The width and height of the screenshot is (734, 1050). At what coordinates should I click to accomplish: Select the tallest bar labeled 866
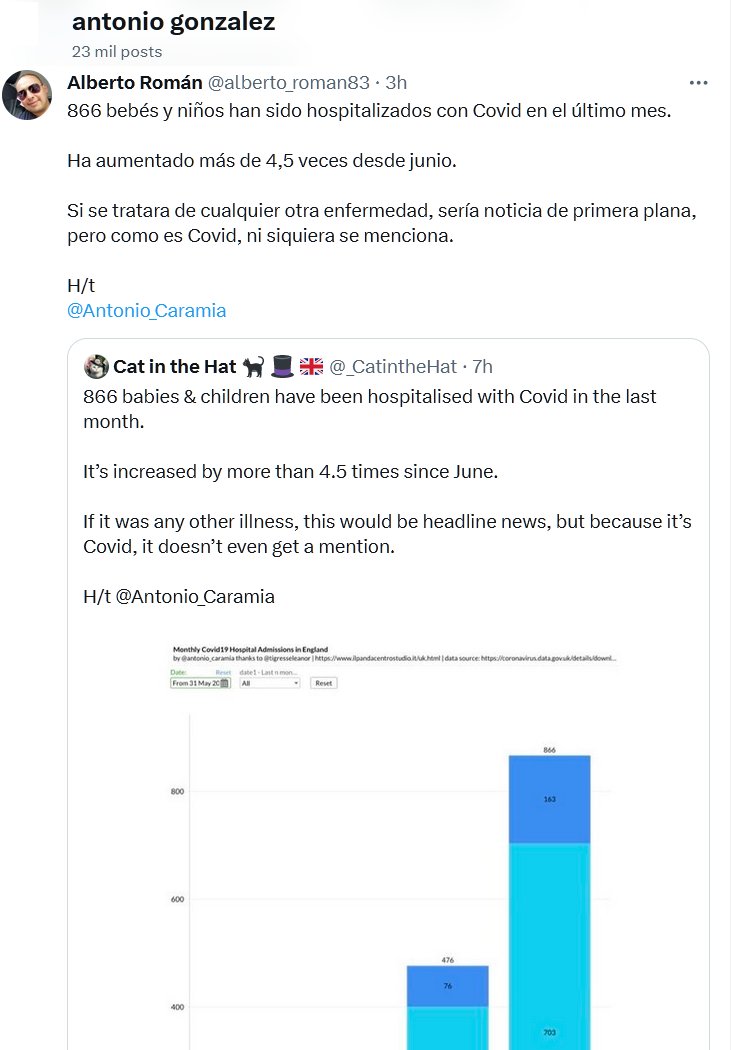point(549,900)
